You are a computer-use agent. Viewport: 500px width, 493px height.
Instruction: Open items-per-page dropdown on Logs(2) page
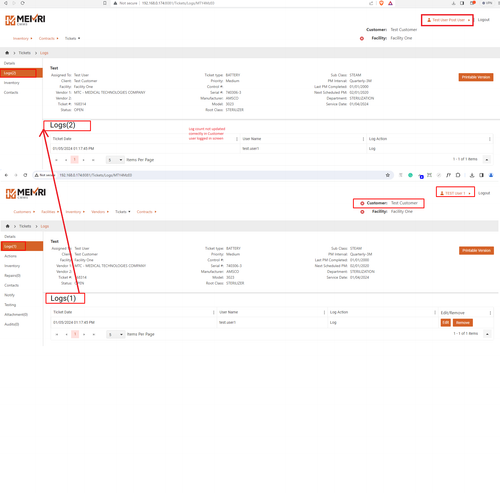115,160
